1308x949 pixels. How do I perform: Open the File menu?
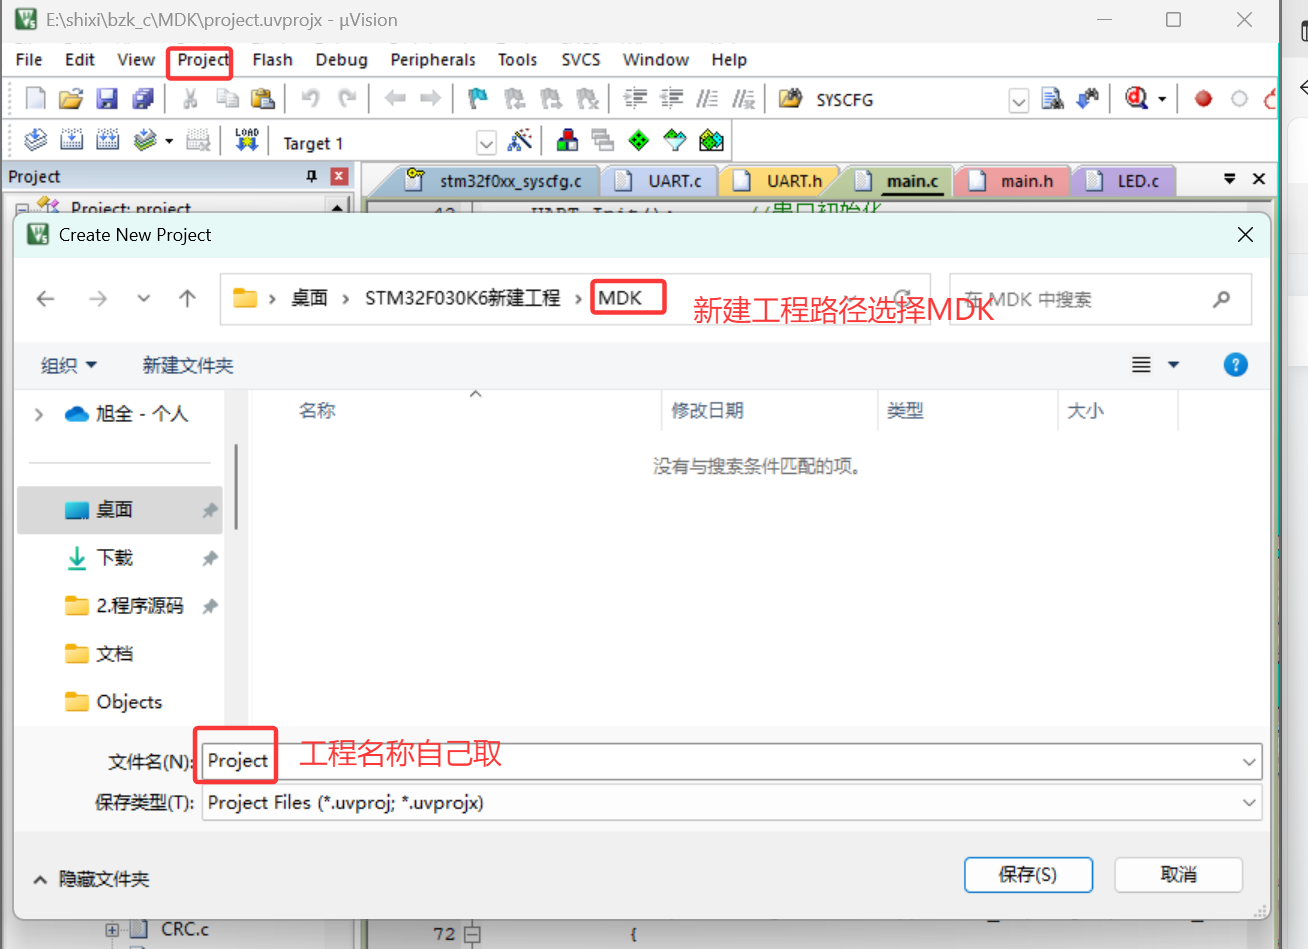click(x=29, y=60)
